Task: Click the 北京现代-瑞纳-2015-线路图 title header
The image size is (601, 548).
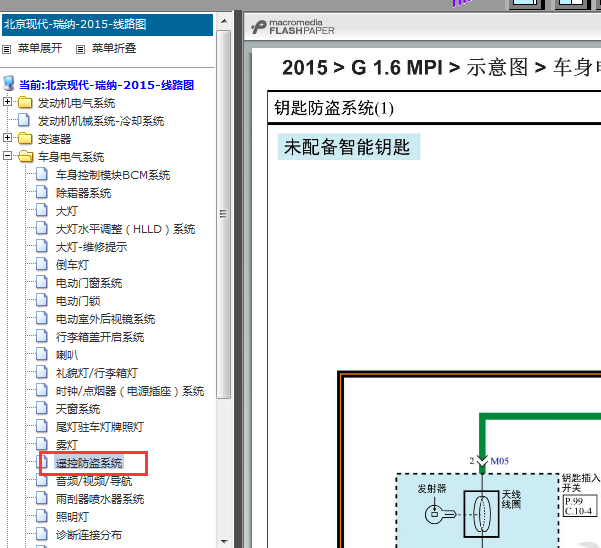Action: [107, 25]
